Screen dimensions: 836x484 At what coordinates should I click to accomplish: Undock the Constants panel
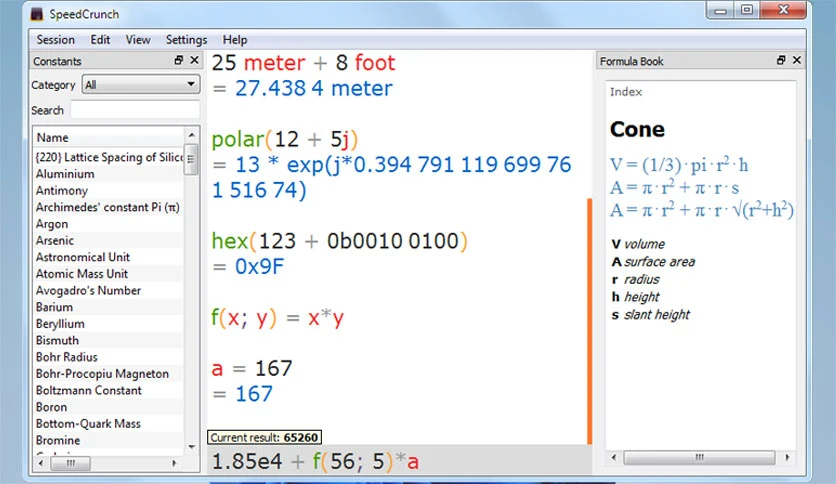[179, 60]
